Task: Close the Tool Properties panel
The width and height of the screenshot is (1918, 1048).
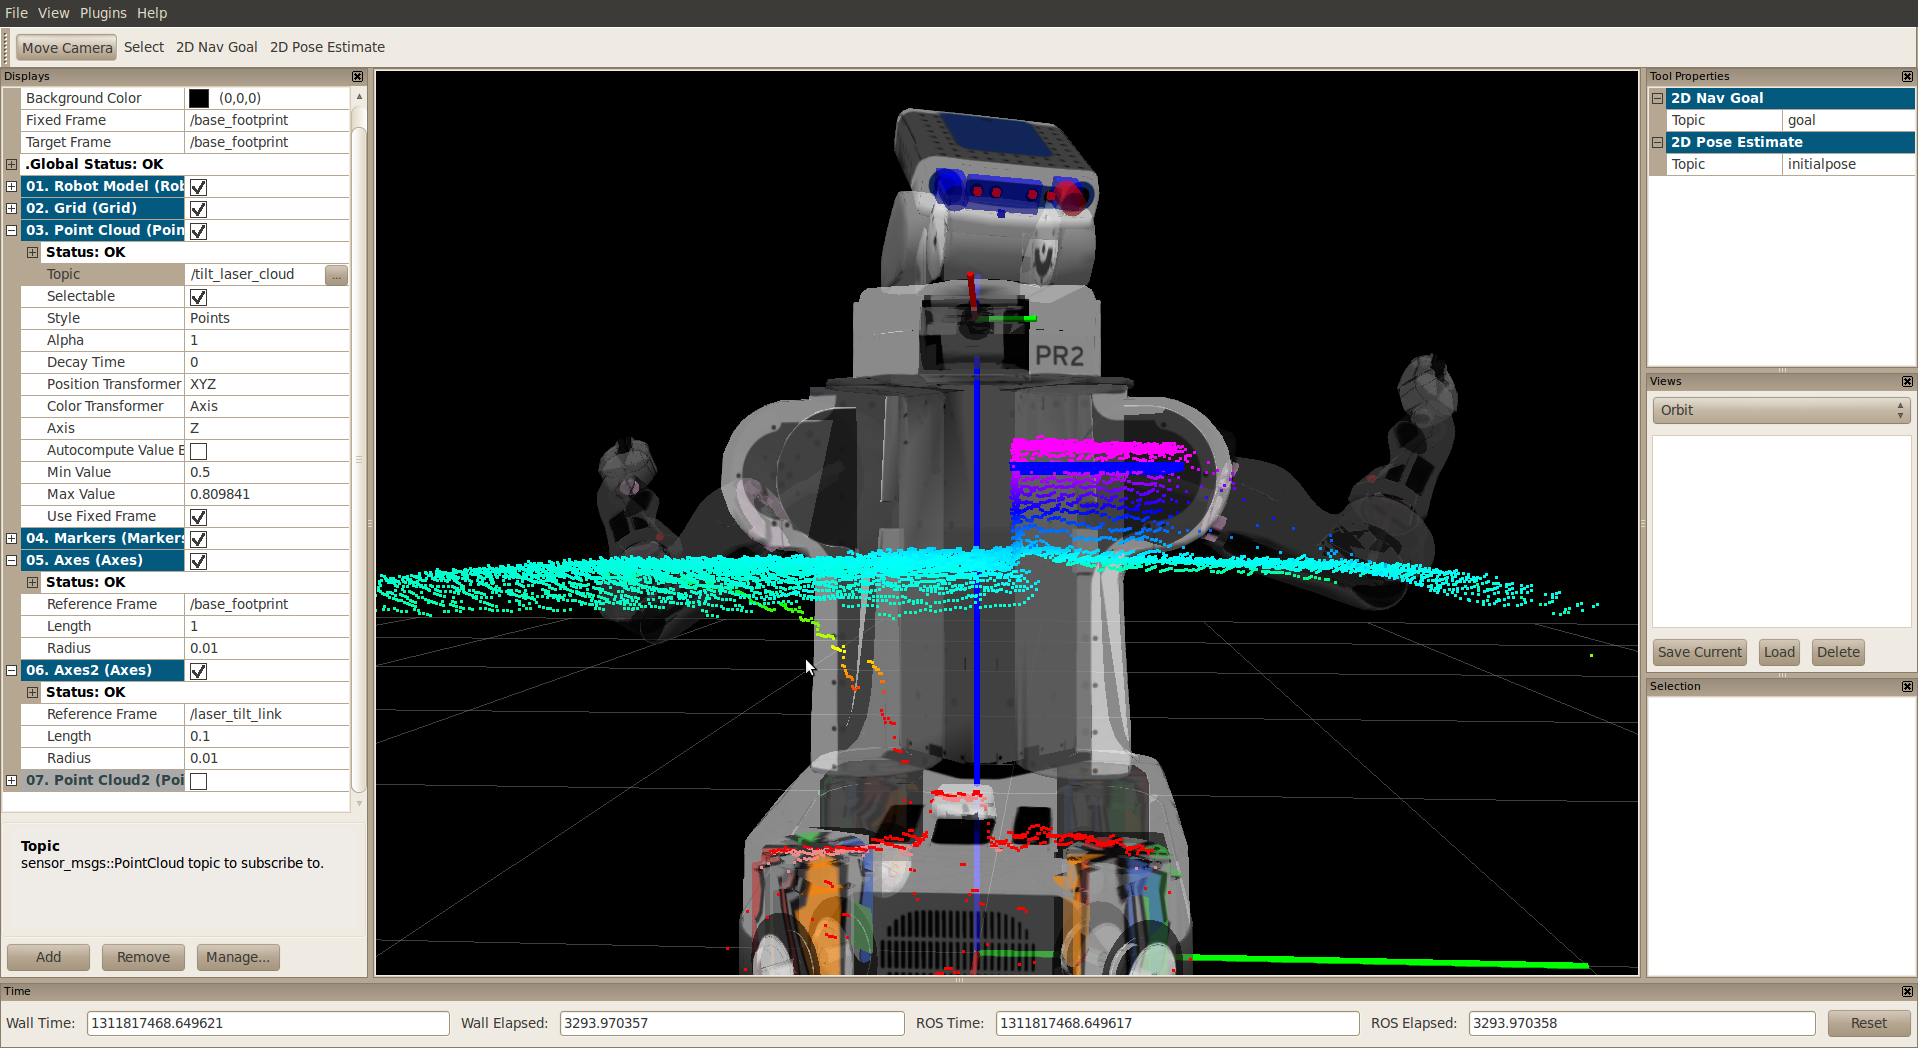Action: [1907, 76]
